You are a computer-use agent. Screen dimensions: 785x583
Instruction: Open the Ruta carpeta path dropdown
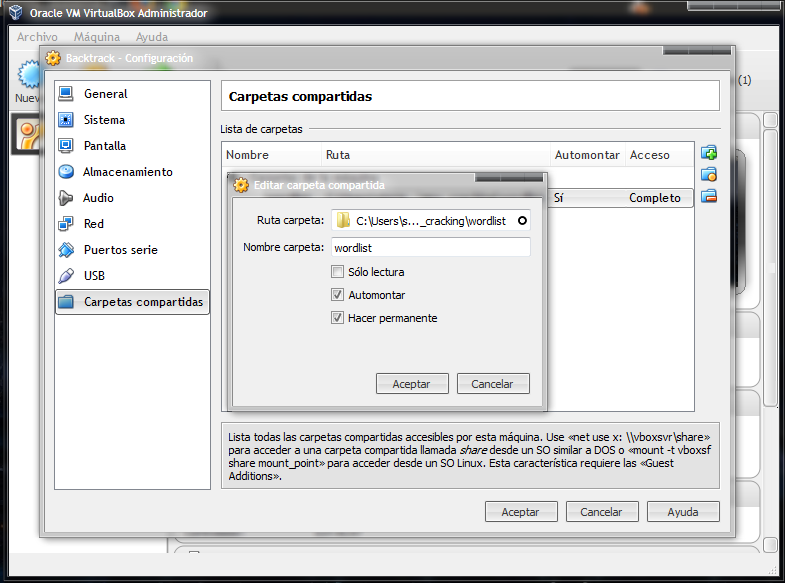click(522, 221)
